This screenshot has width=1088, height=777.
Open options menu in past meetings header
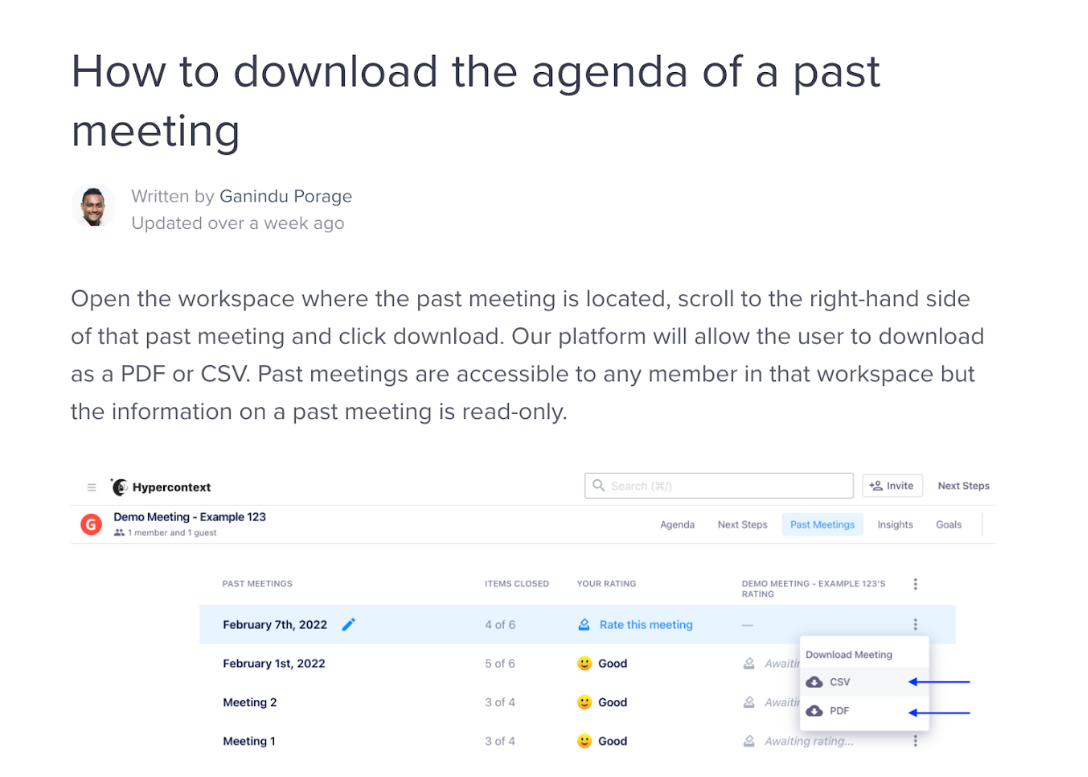915,584
